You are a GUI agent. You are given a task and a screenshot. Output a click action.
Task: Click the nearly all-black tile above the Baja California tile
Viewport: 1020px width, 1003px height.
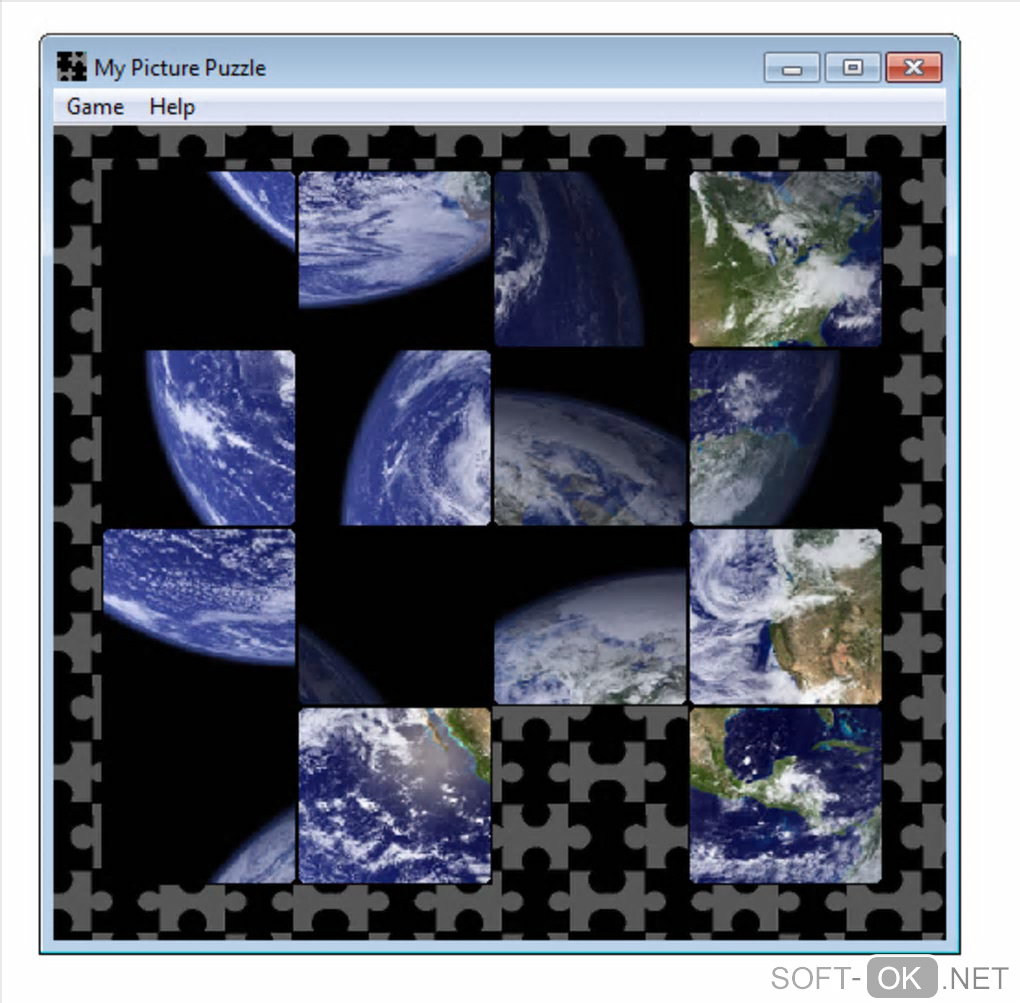click(394, 617)
